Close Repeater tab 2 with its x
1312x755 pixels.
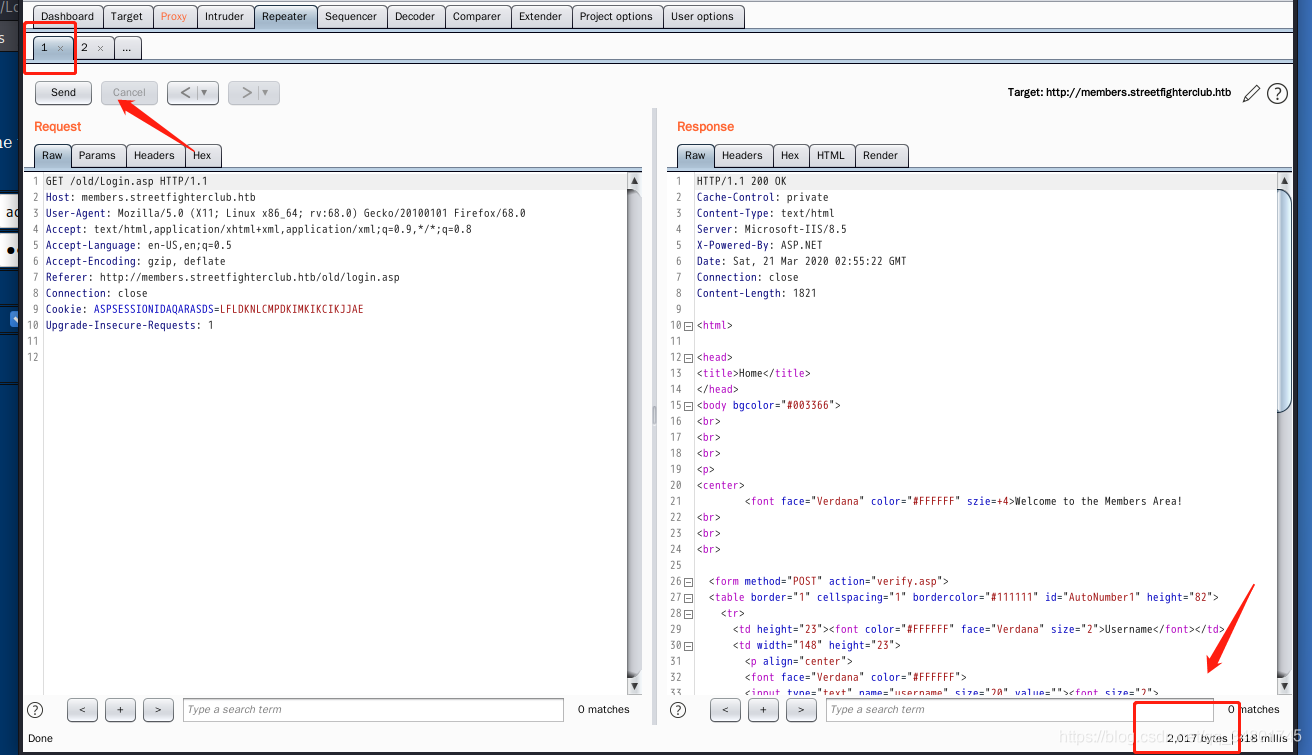(x=100, y=48)
